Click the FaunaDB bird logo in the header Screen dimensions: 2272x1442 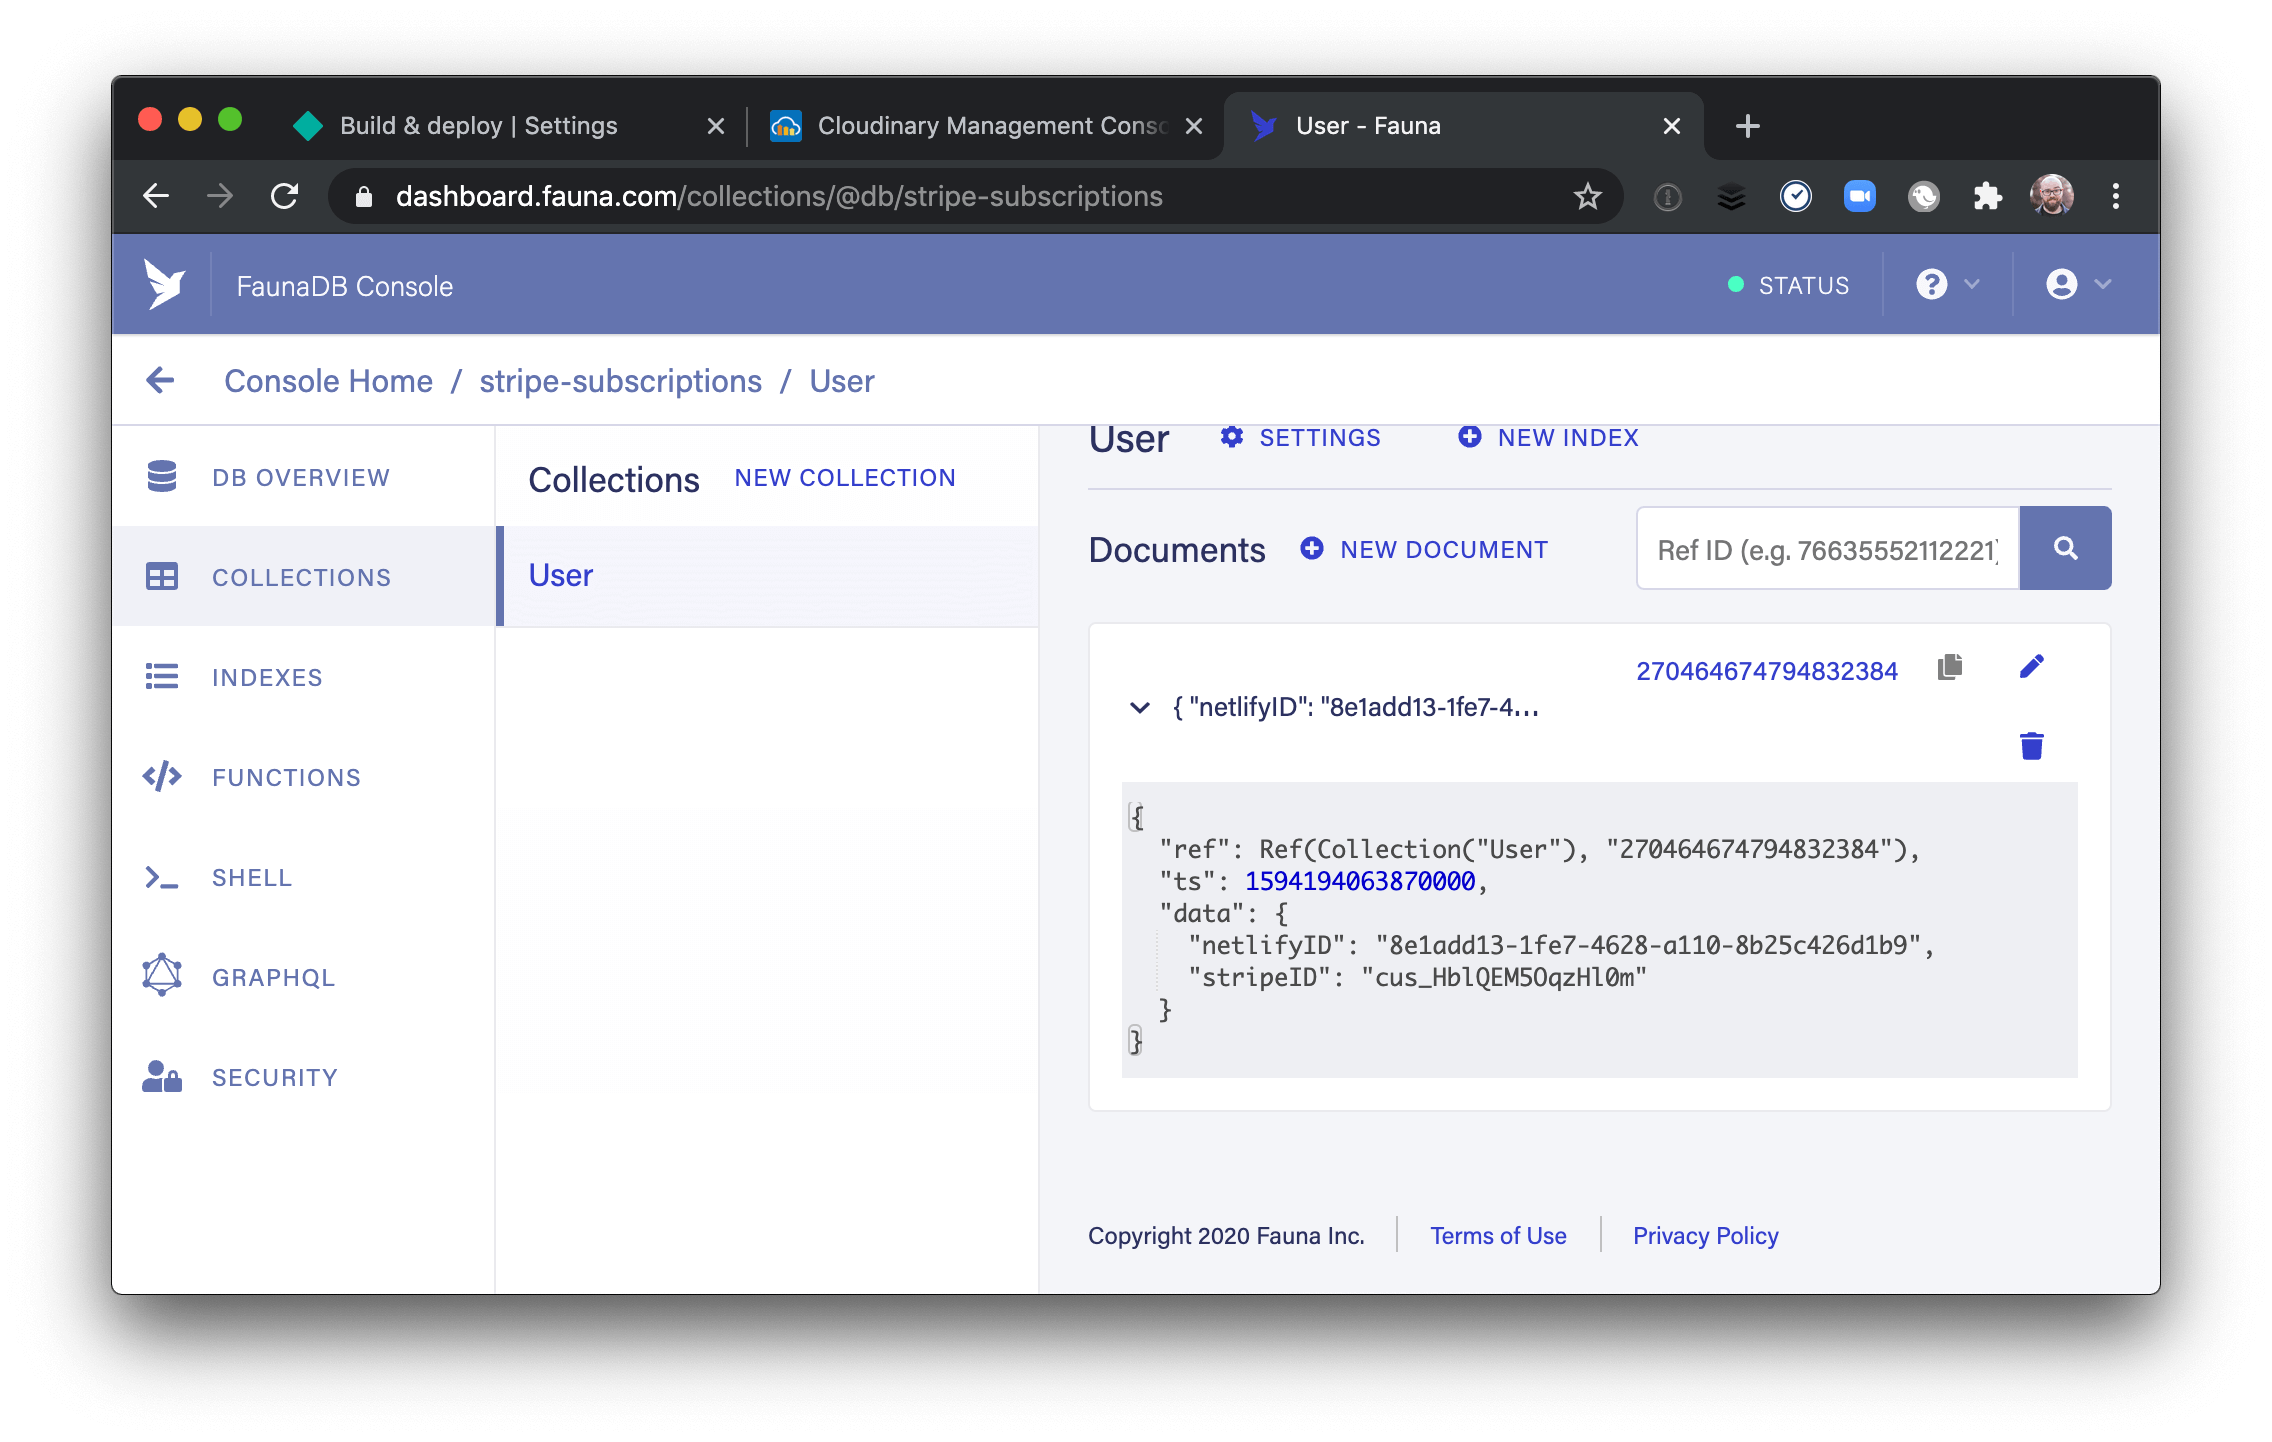166,285
